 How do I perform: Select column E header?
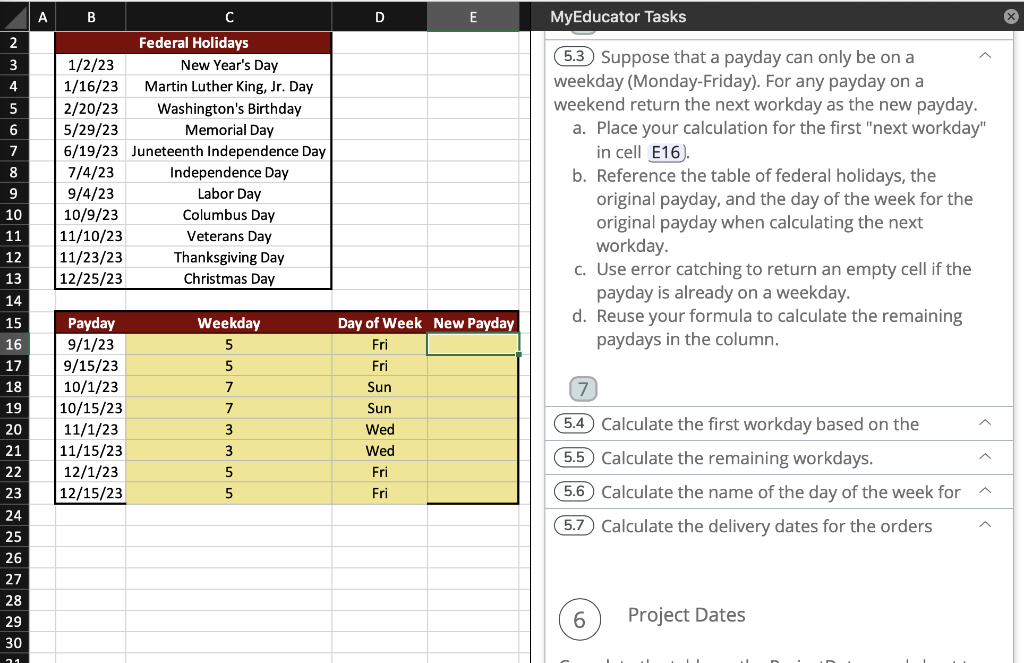point(473,16)
